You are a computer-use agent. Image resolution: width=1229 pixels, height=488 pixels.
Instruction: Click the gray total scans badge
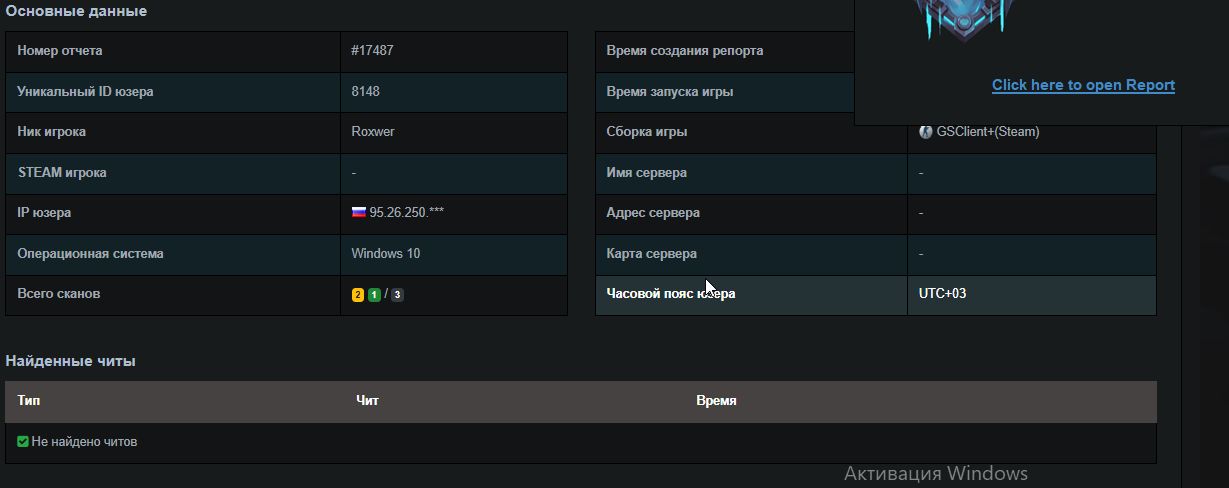(x=397, y=295)
